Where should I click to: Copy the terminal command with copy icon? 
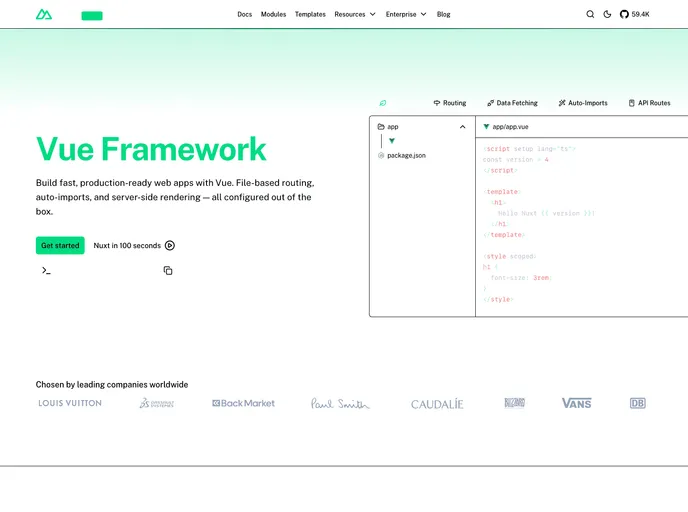click(168, 271)
